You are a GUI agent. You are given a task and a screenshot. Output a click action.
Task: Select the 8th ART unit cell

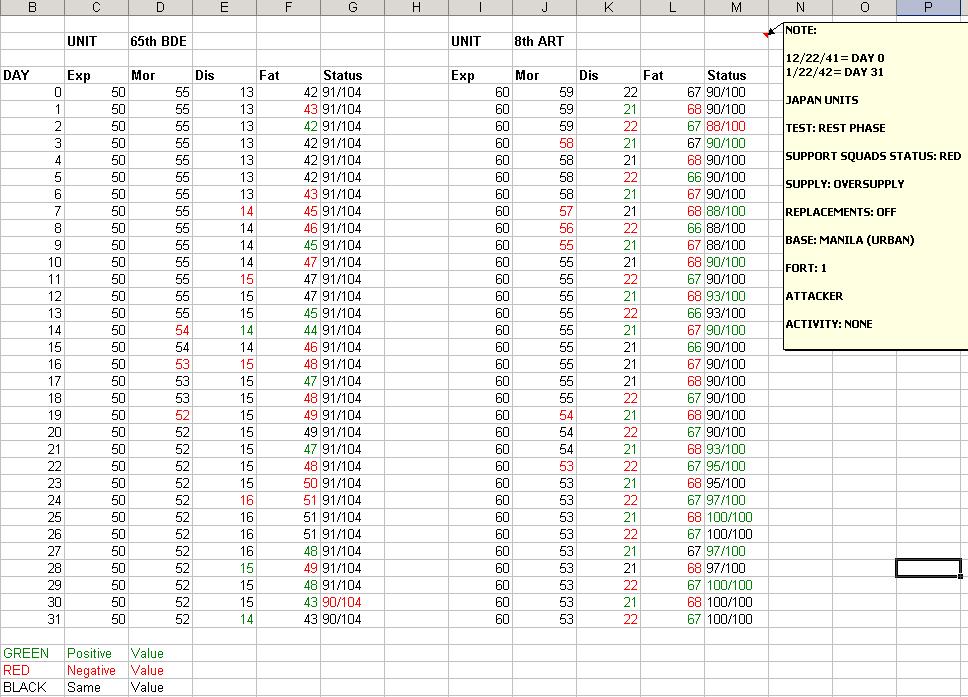(x=544, y=41)
